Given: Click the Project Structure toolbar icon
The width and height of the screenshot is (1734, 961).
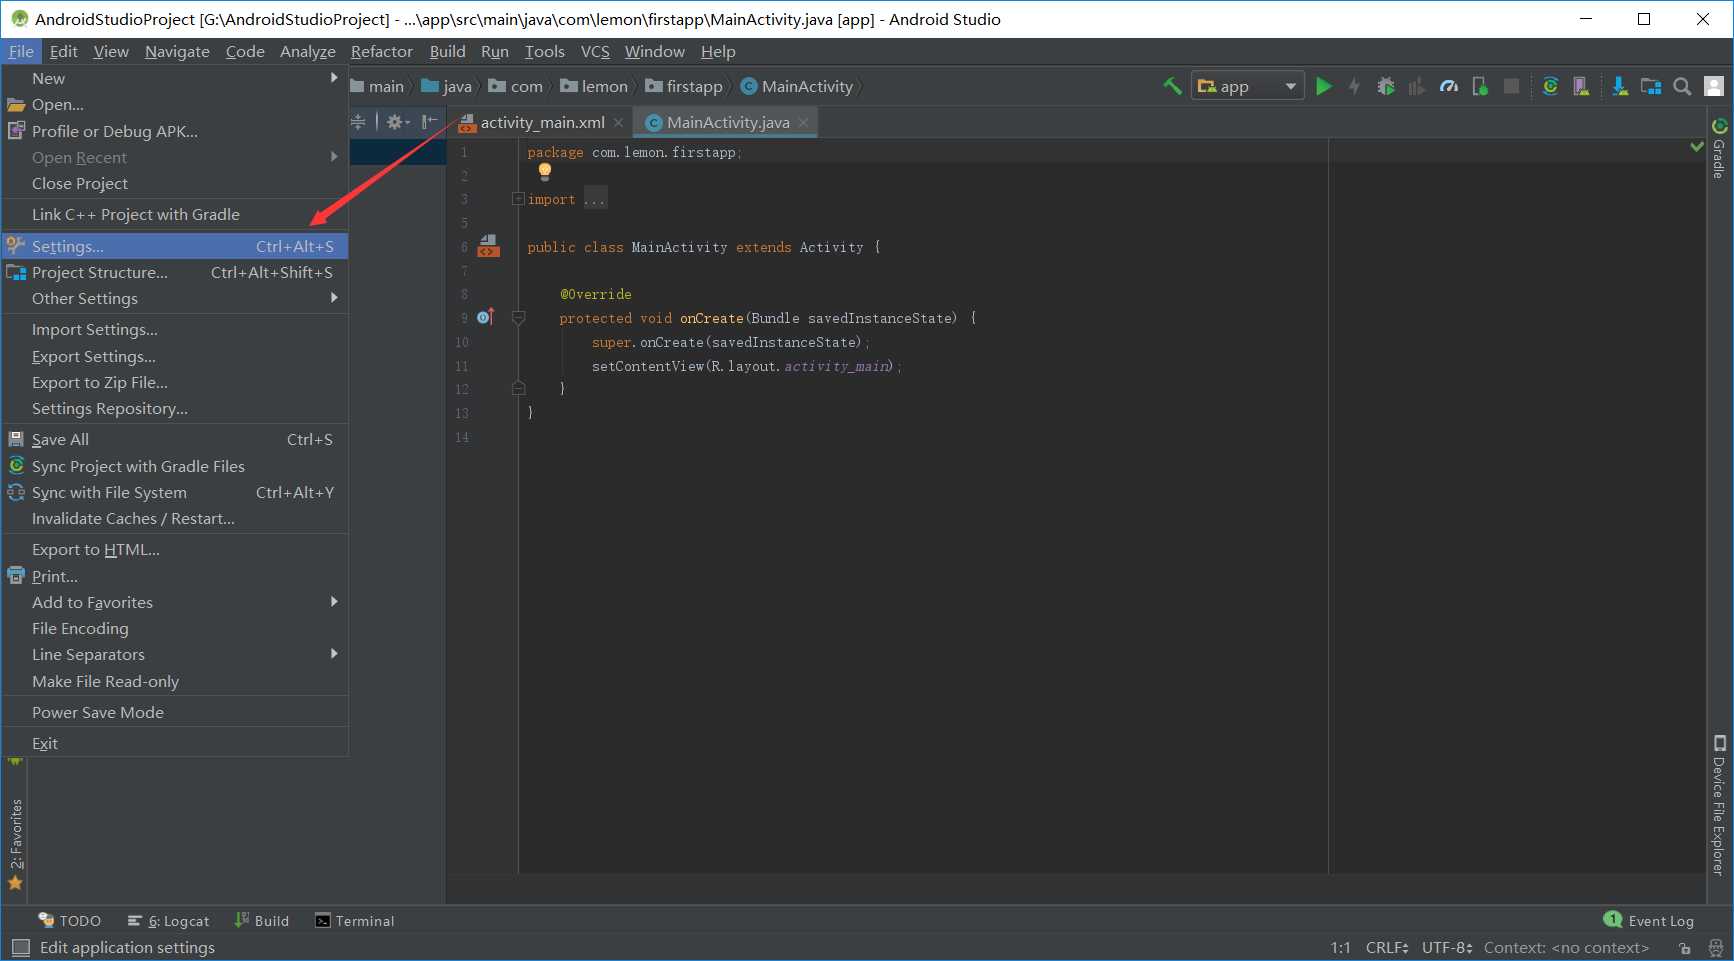Looking at the screenshot, I should tap(1651, 86).
